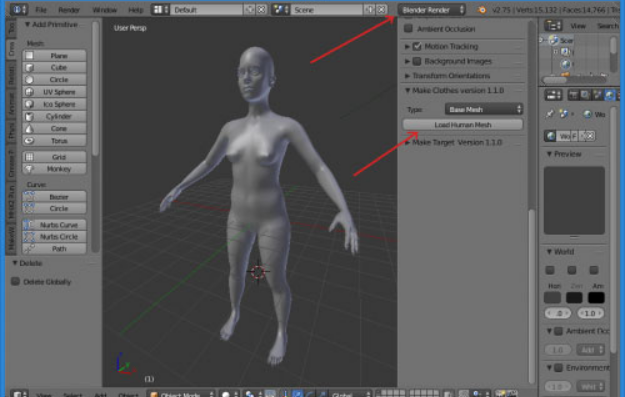Image resolution: width=625 pixels, height=397 pixels.
Task: Disable the Motion Tracking checkbox
Action: click(x=417, y=46)
